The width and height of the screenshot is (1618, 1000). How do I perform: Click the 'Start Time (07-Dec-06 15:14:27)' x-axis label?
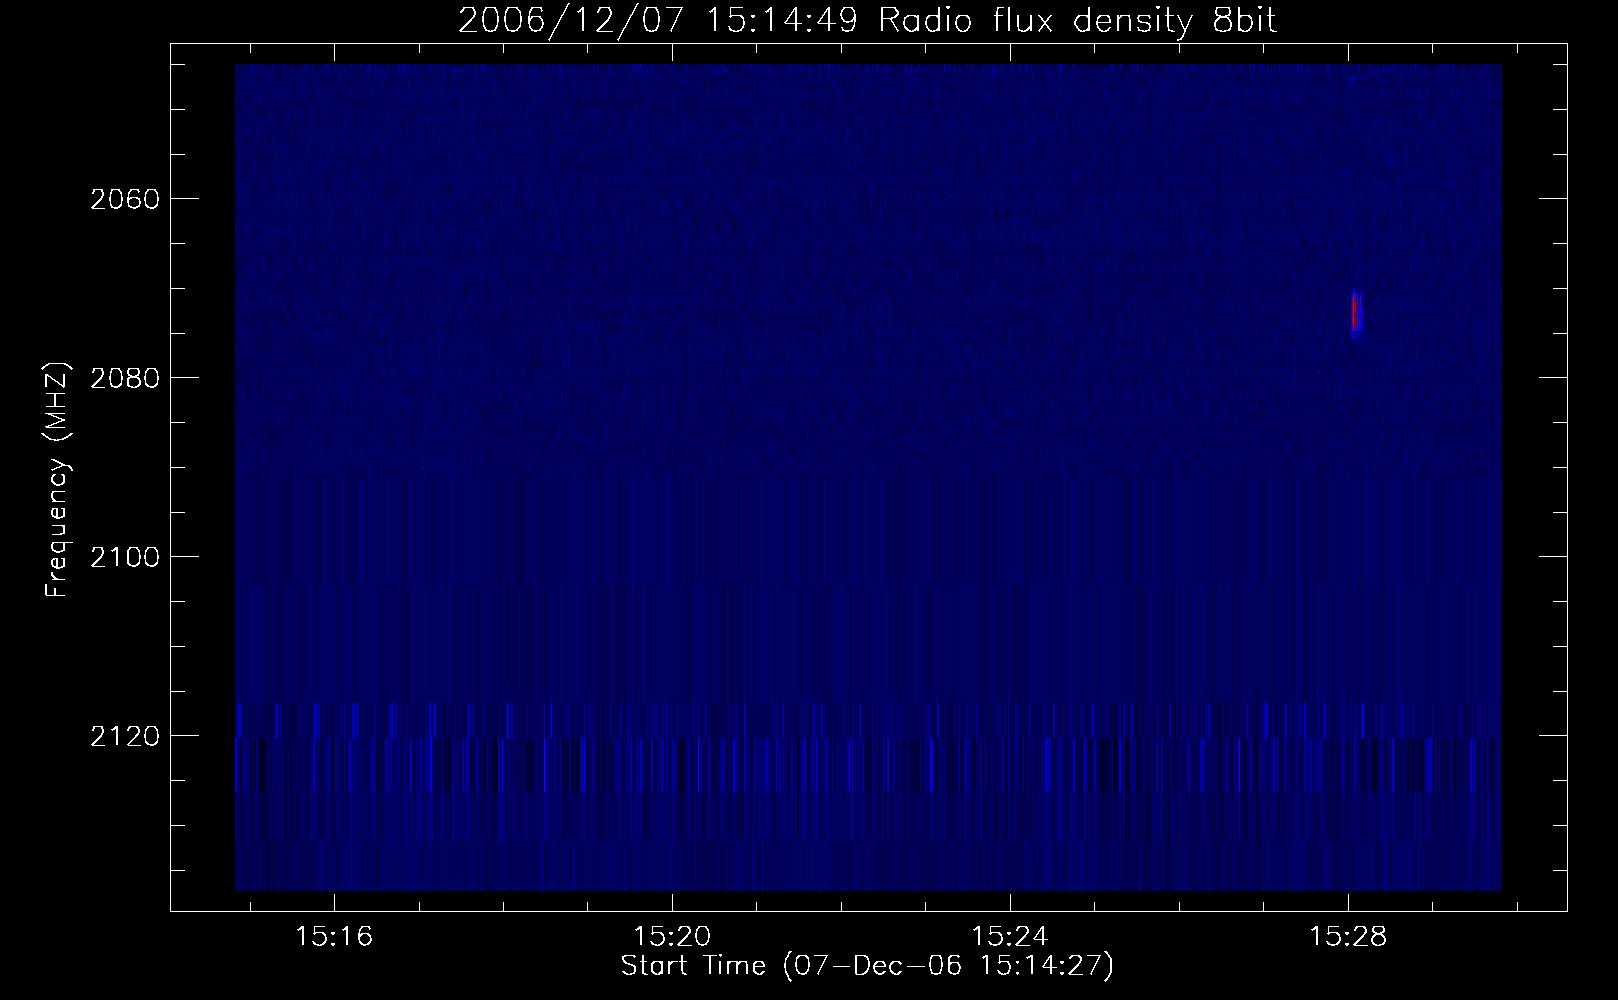tap(867, 967)
